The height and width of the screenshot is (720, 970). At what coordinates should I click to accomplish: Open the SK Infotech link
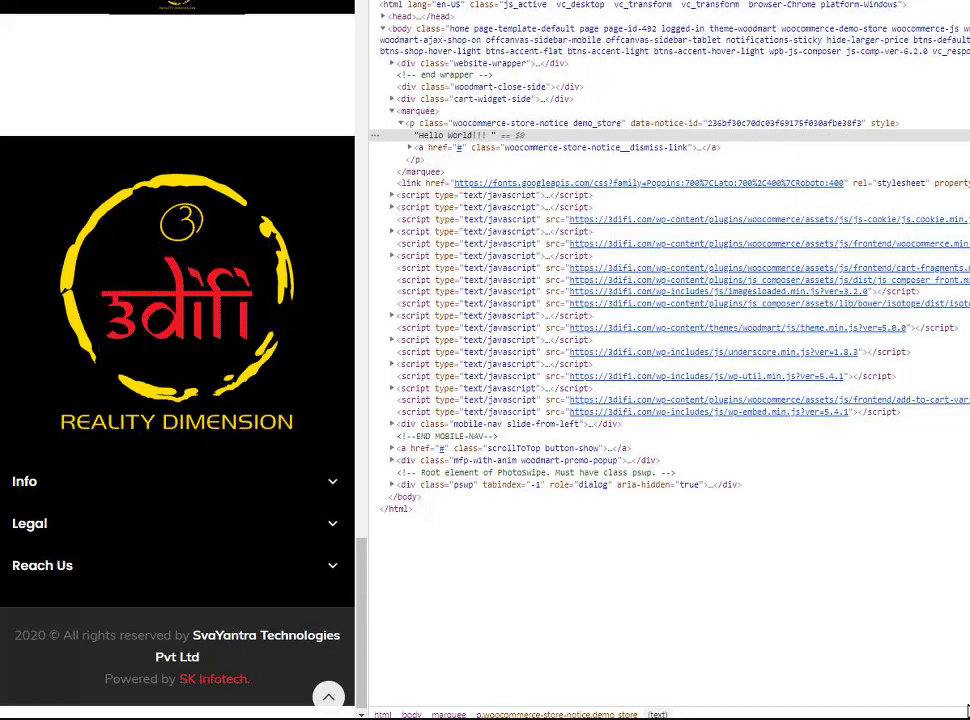point(213,679)
